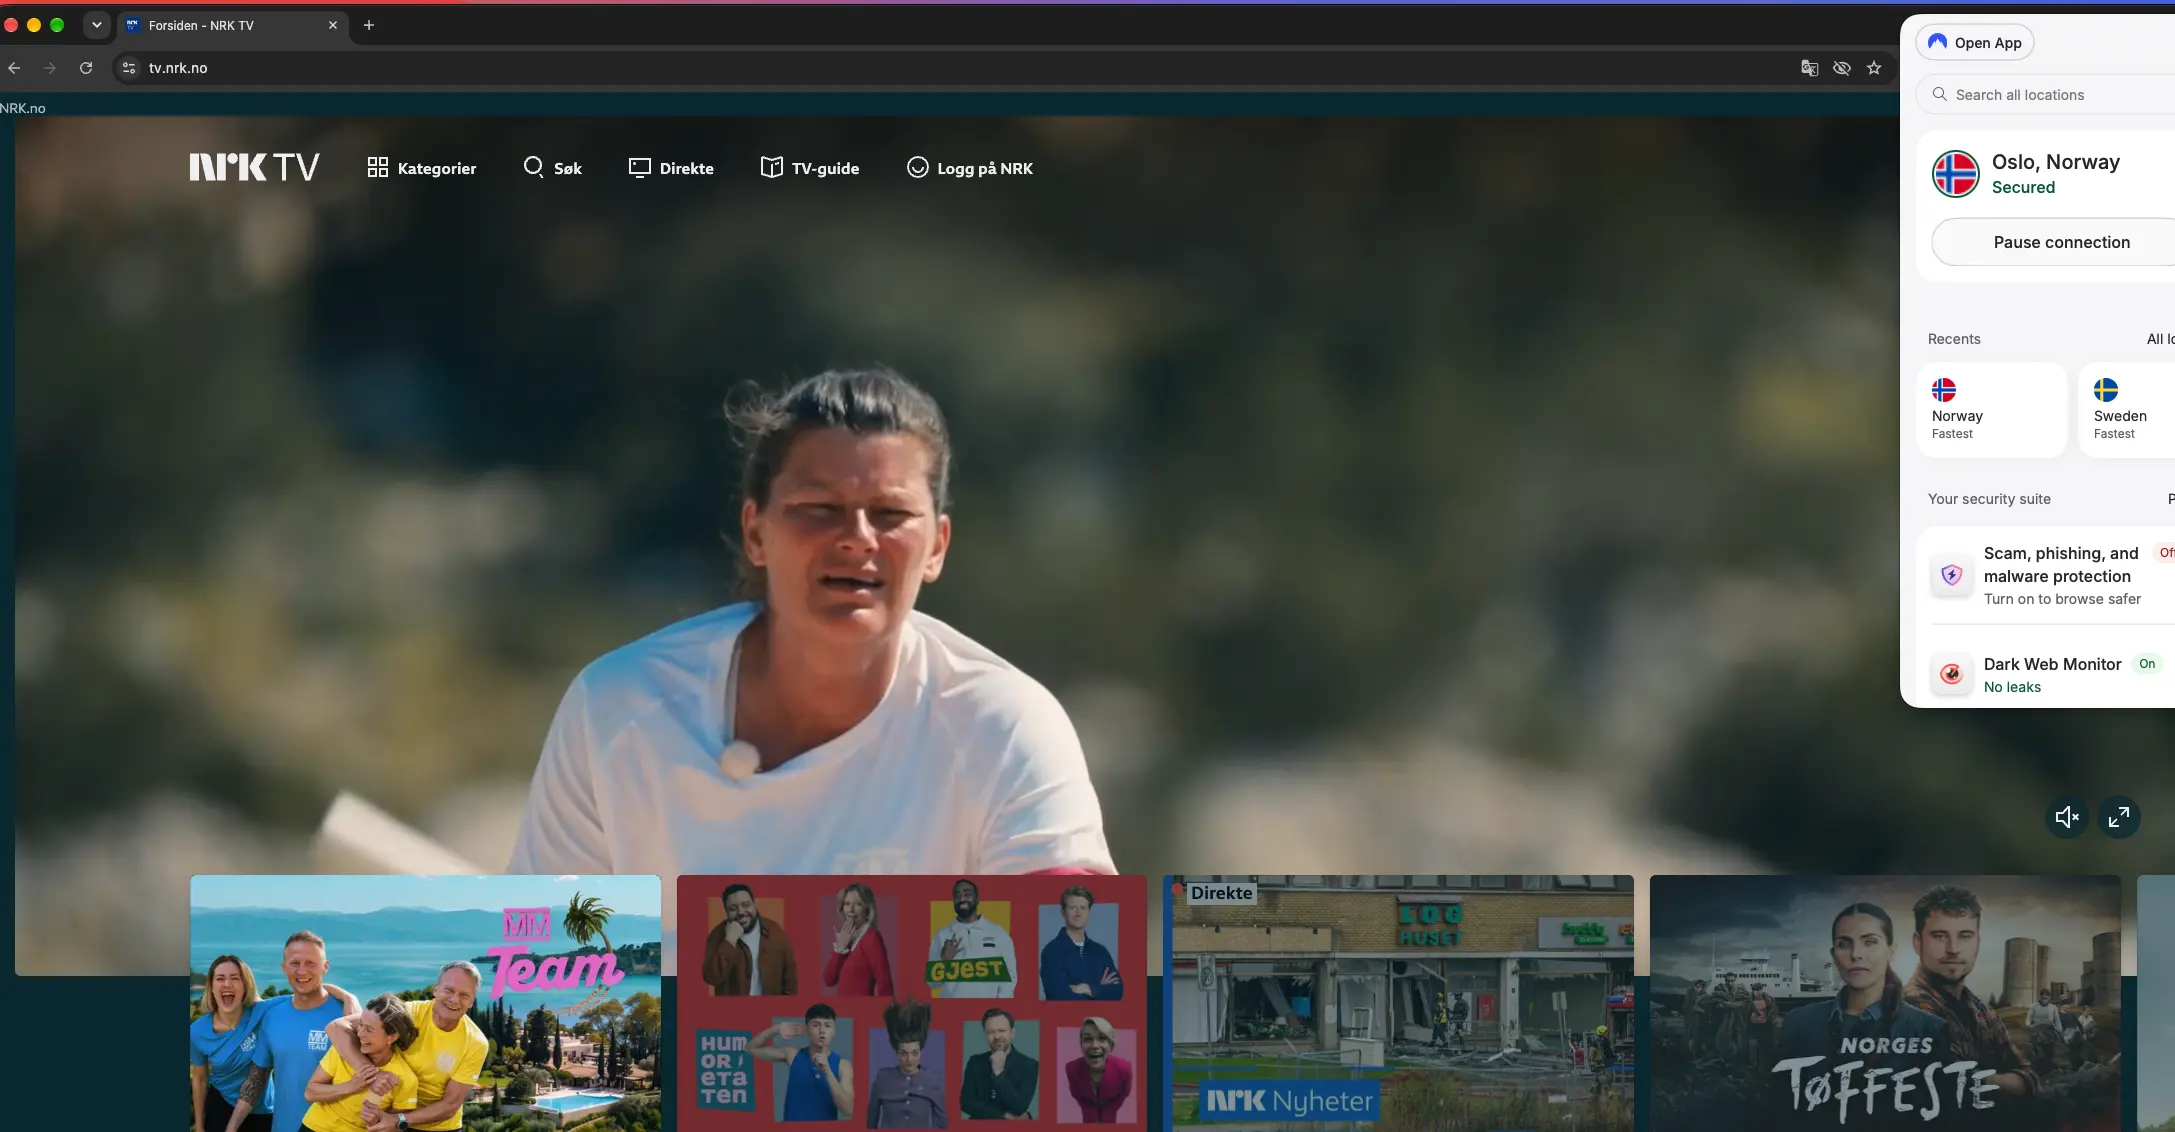
Task: Click the All locations link
Action: (x=2160, y=339)
